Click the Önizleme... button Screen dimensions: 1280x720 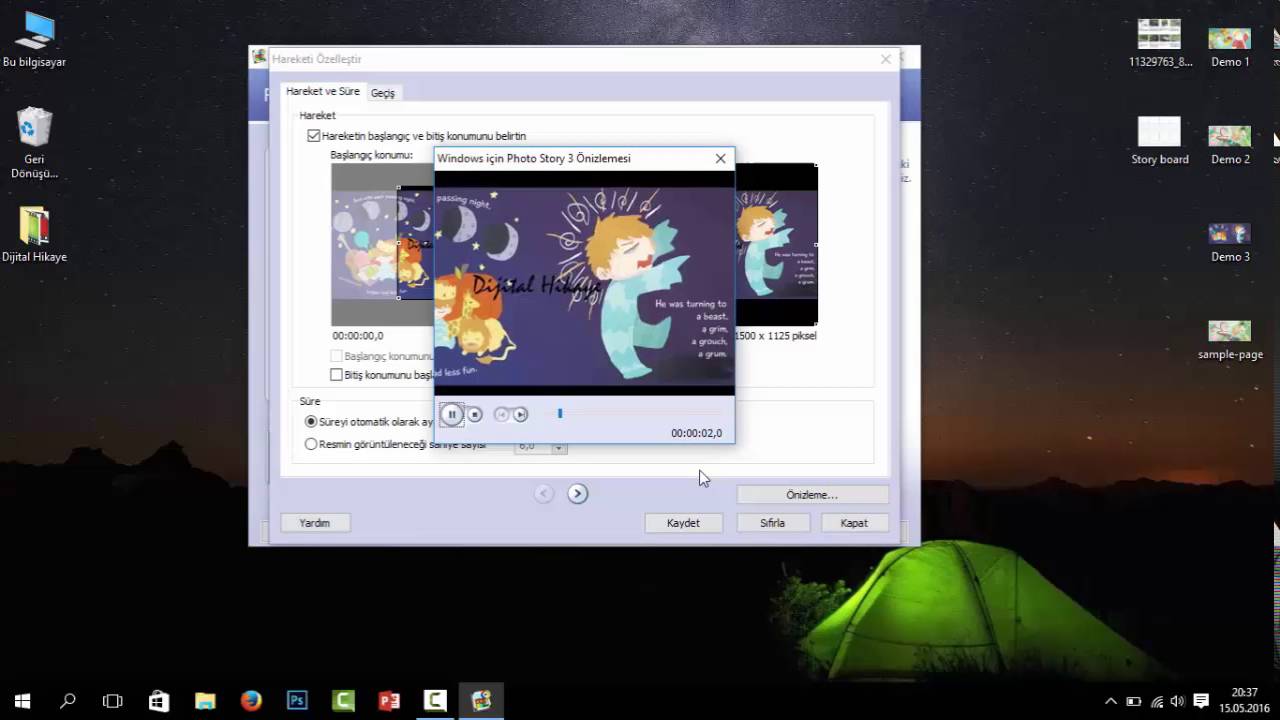tap(812, 495)
